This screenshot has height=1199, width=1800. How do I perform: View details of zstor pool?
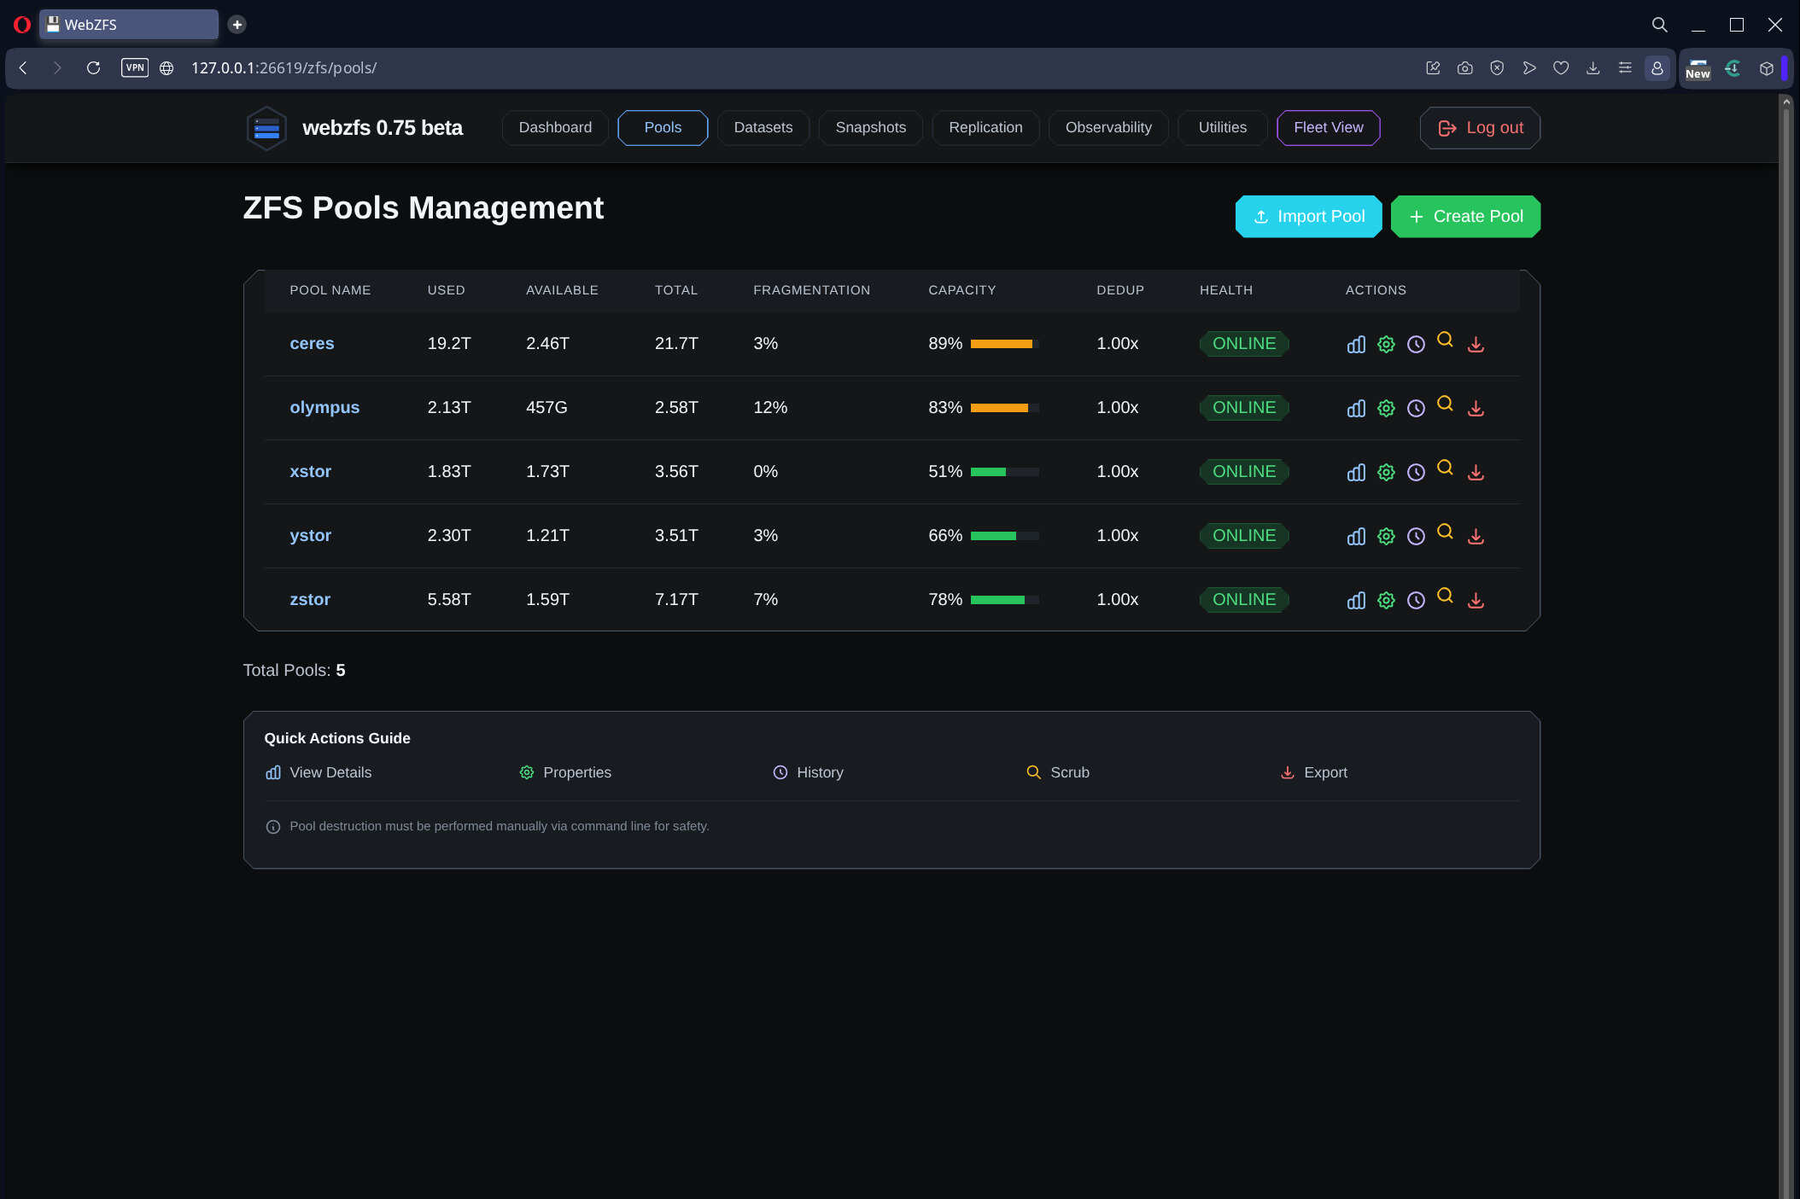(1355, 600)
